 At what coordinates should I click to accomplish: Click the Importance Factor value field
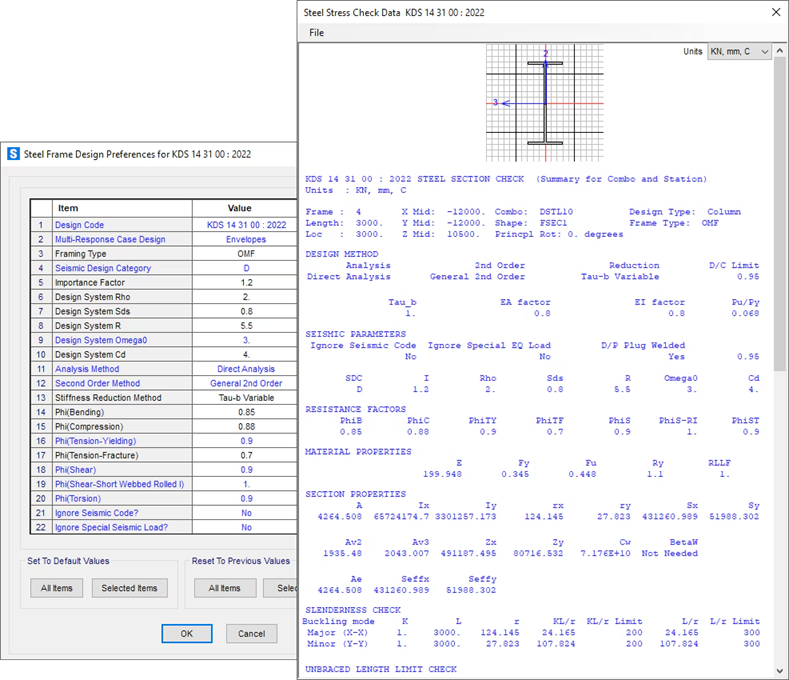click(246, 282)
